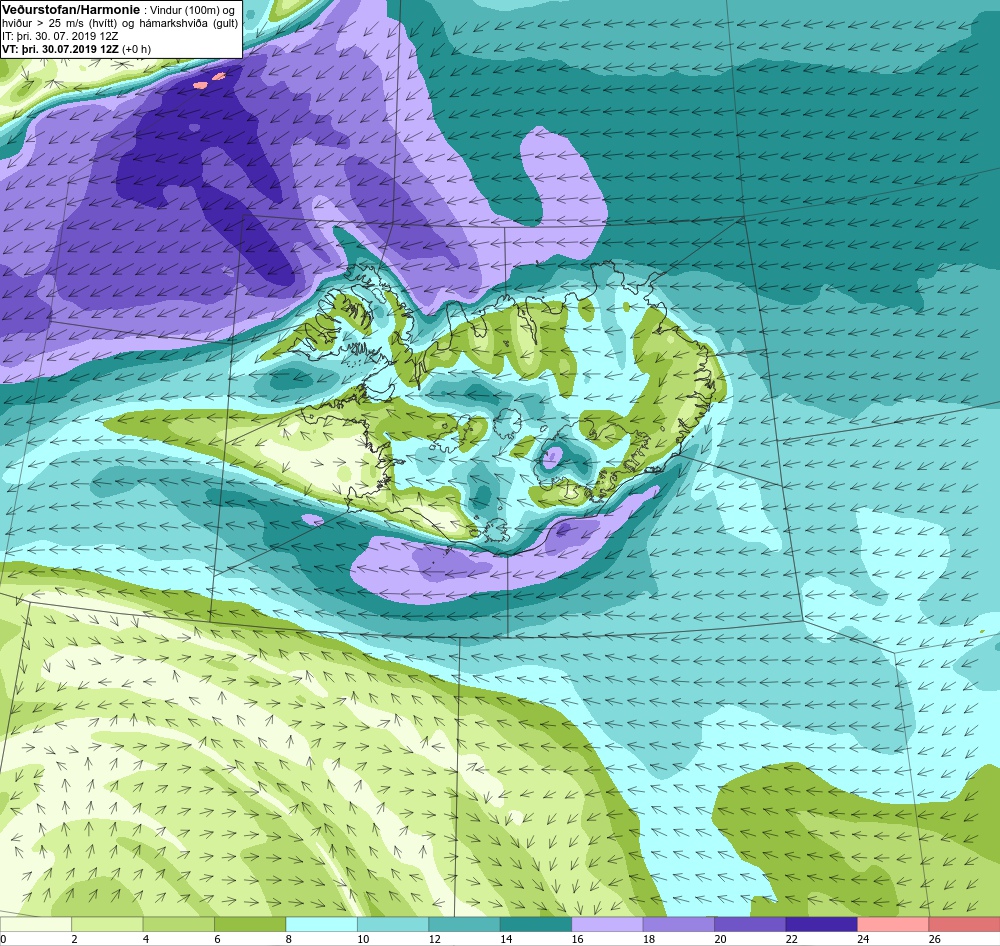Select the "Vindur (100m) og" text
This screenshot has width=1000, height=946.
[192, 10]
